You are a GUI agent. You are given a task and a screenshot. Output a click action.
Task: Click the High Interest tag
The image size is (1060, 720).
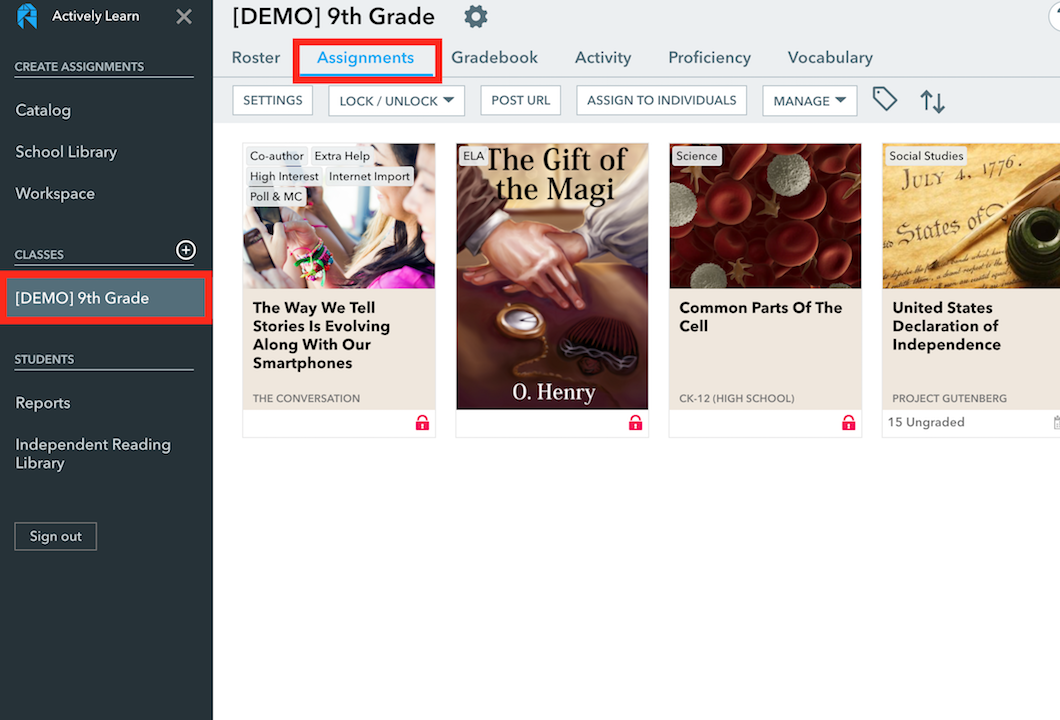point(284,176)
